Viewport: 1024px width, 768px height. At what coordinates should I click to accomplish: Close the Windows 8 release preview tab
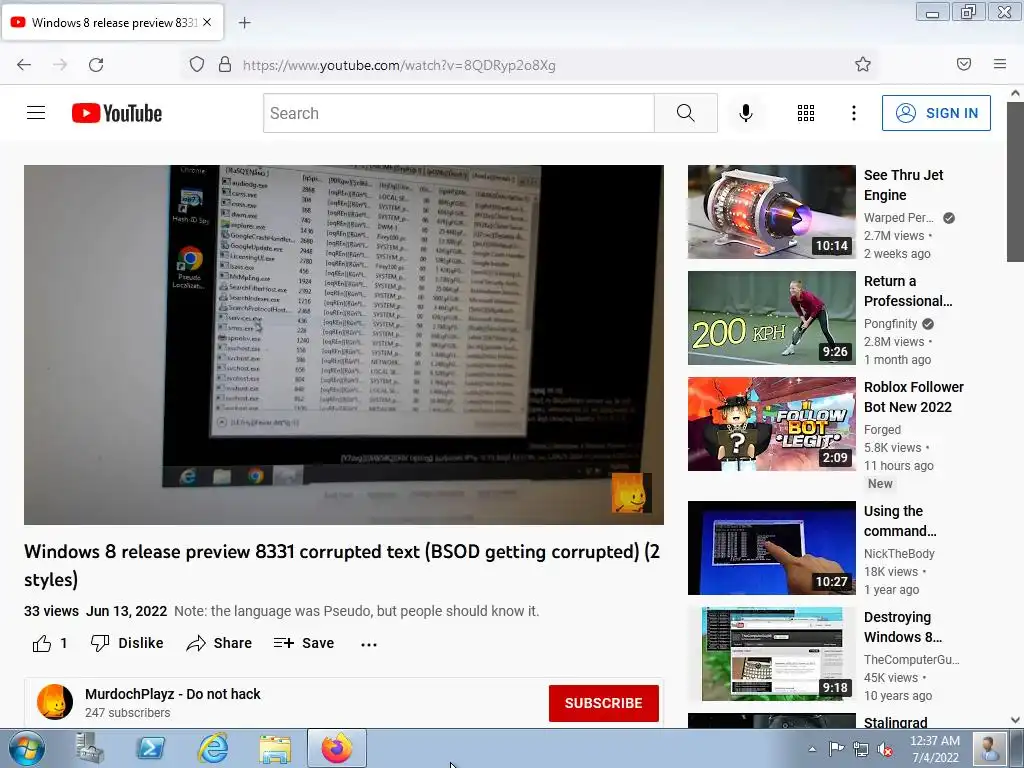click(x=207, y=22)
